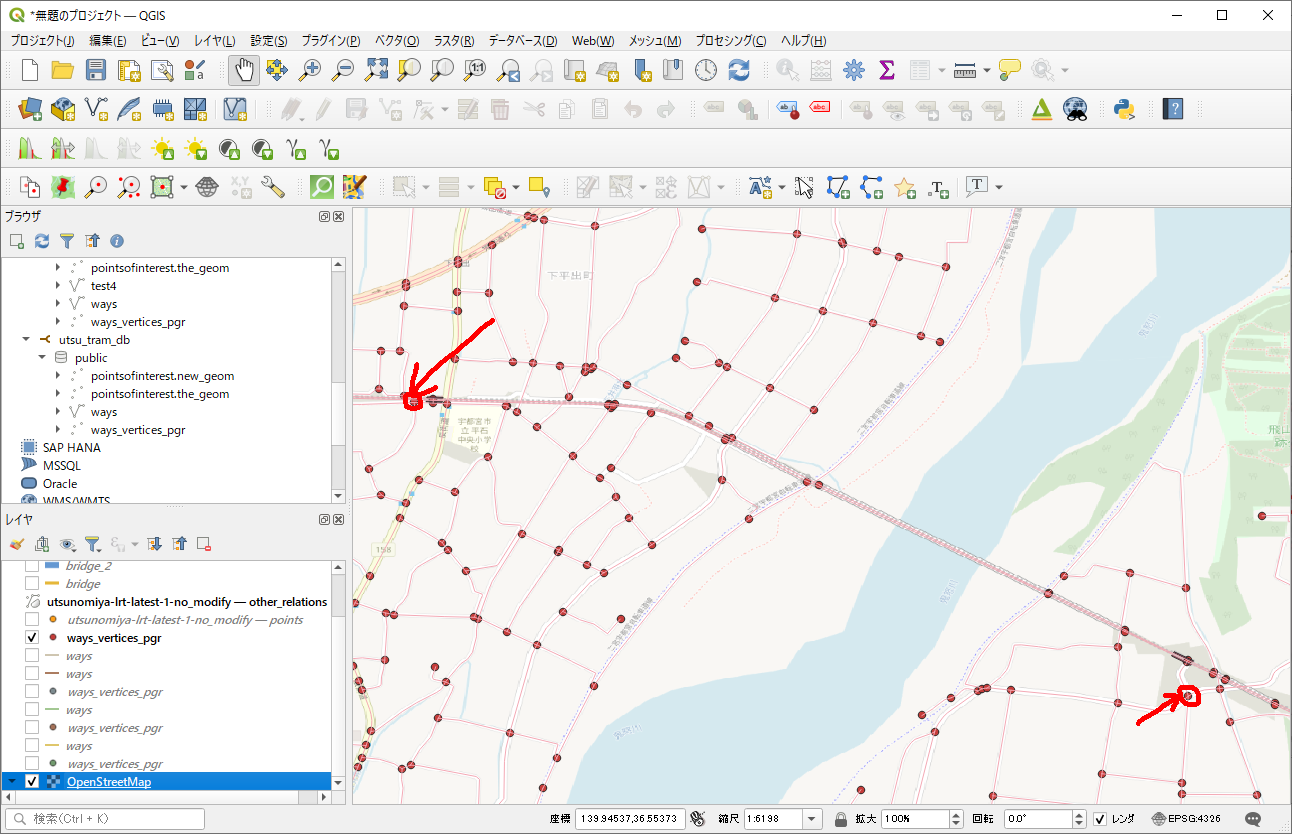The width and height of the screenshot is (1292, 834).
Task: Collapse the public schema node
Action: tap(42, 358)
